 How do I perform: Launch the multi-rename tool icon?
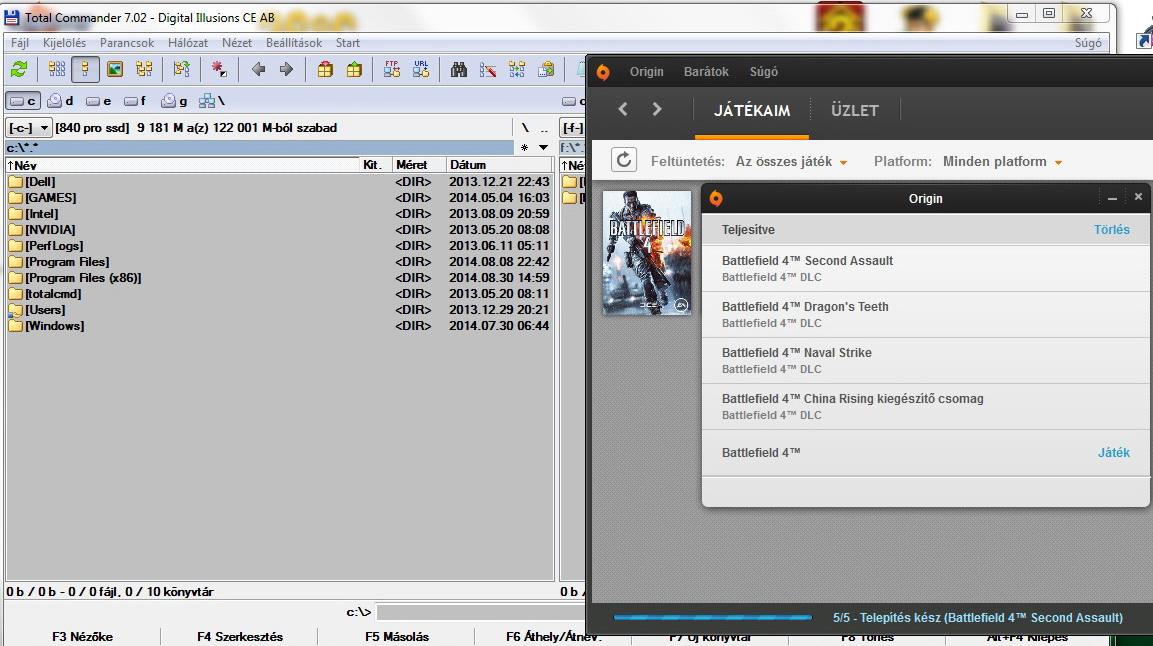(x=488, y=69)
